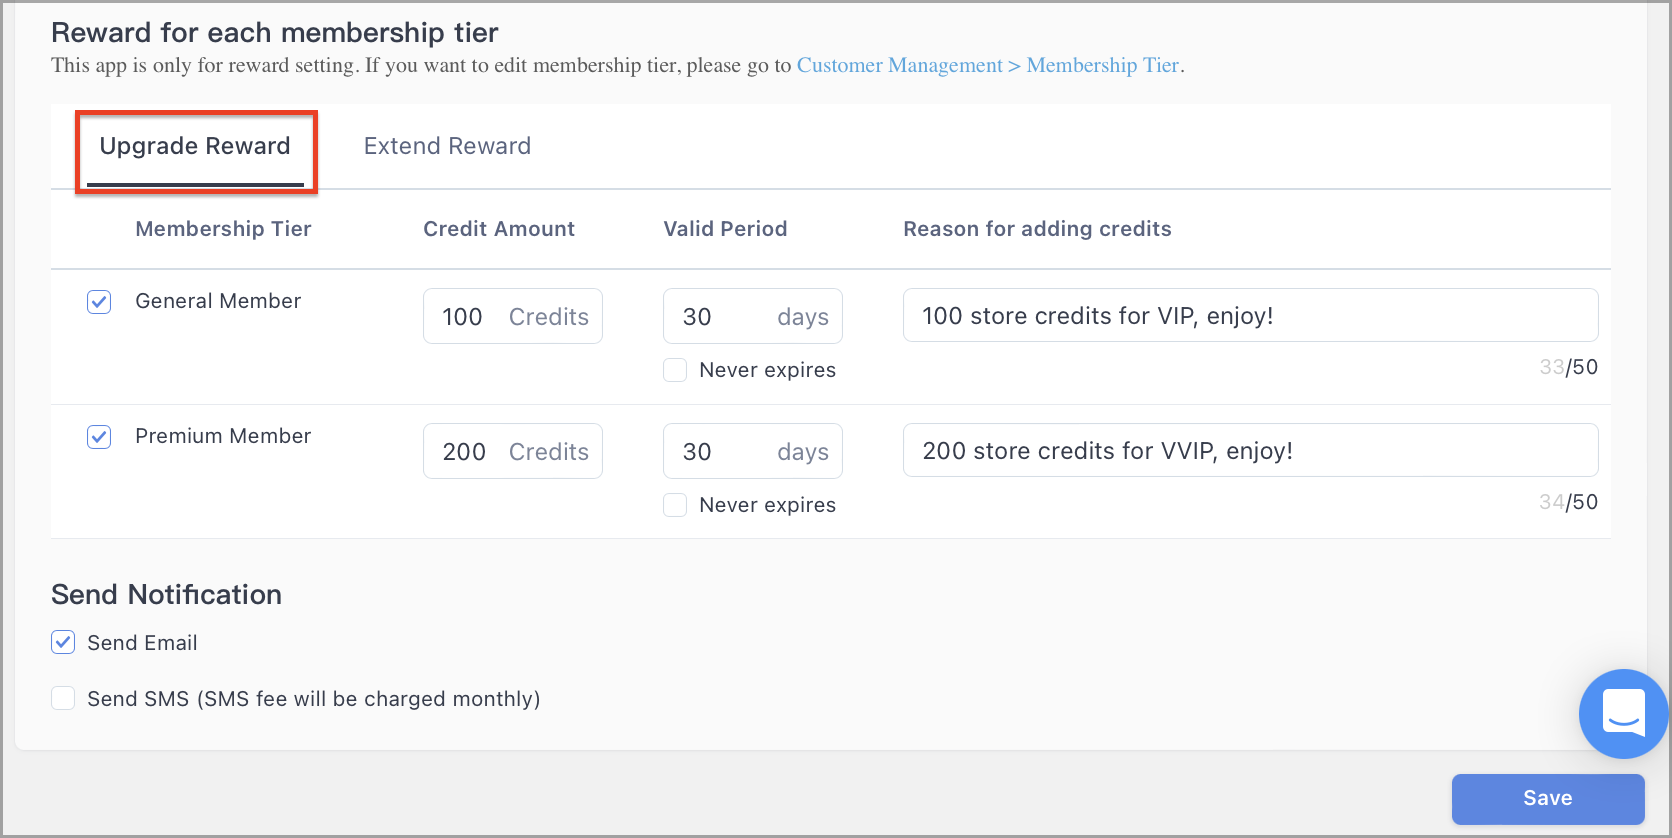Screen dimensions: 1672x838
Task: Enable Never expires for General Member reward
Action: 675,369
